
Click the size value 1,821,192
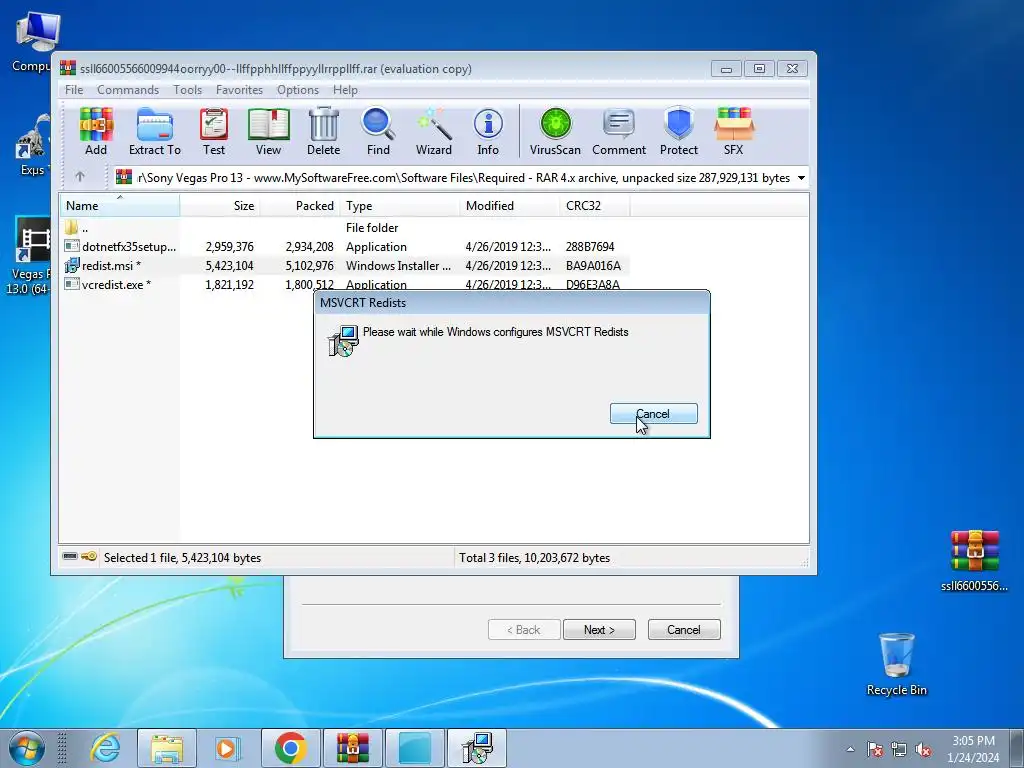click(x=229, y=284)
